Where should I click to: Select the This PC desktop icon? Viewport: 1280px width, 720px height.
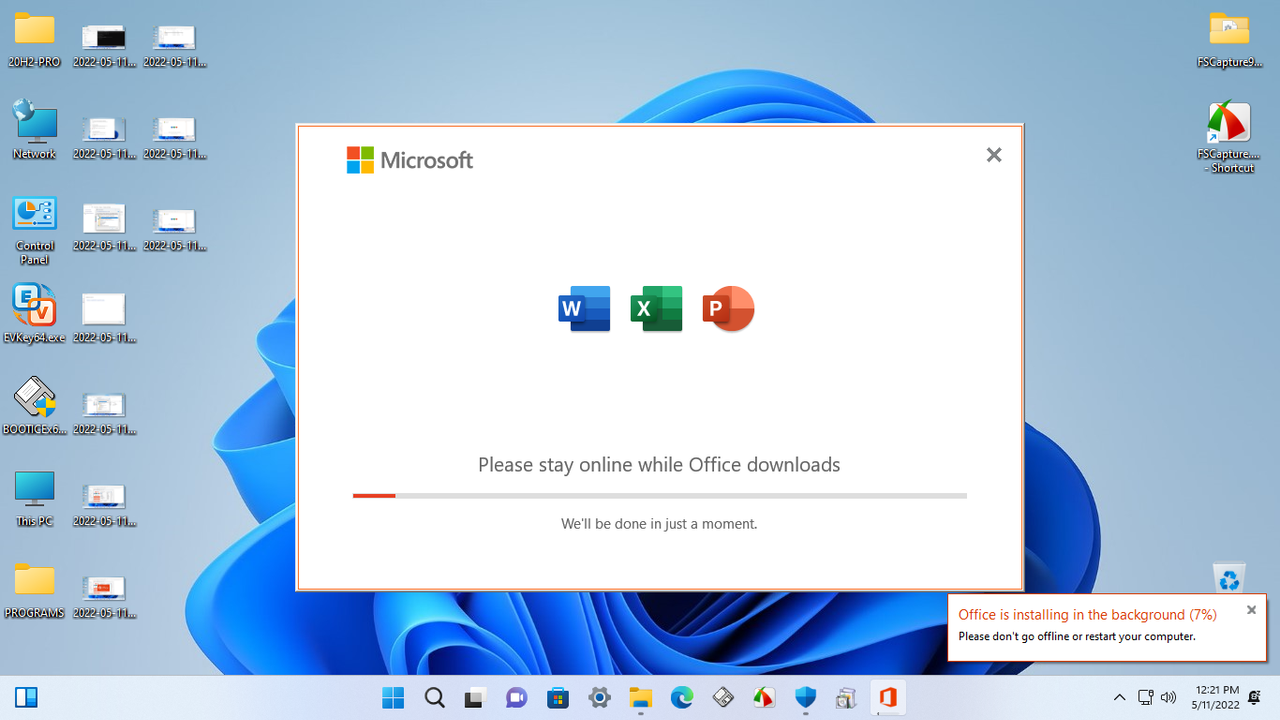[34, 498]
